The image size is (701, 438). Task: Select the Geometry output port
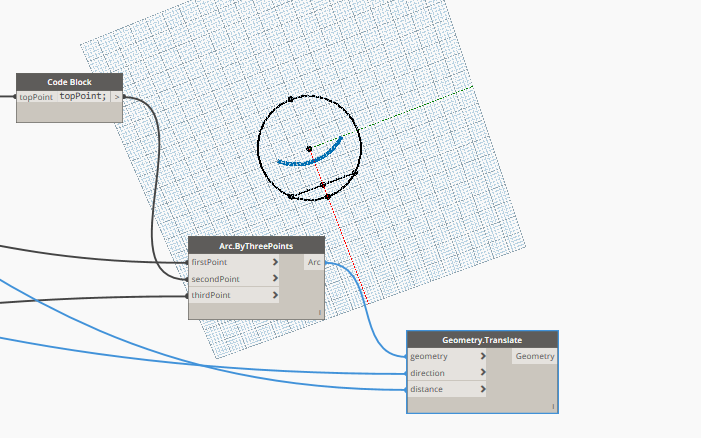pyautogui.click(x=535, y=356)
